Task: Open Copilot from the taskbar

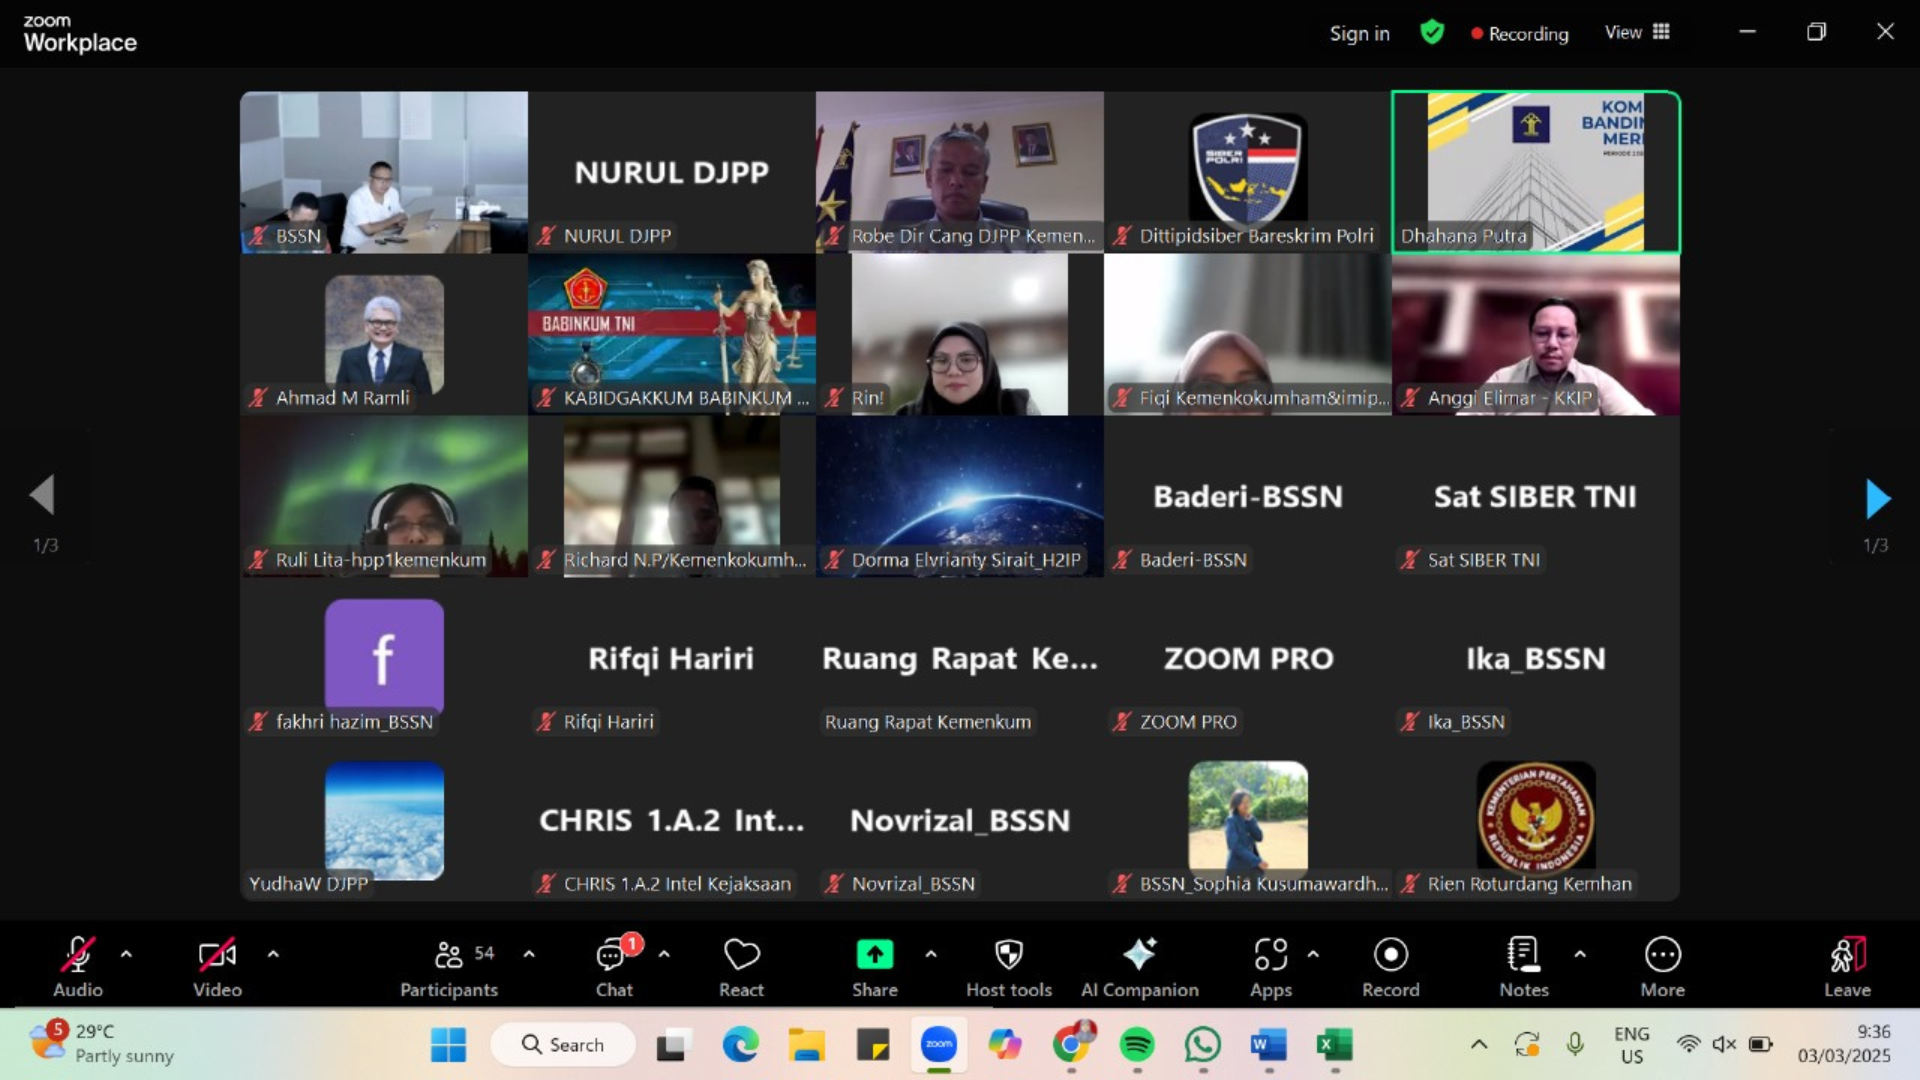Action: coord(1004,1045)
